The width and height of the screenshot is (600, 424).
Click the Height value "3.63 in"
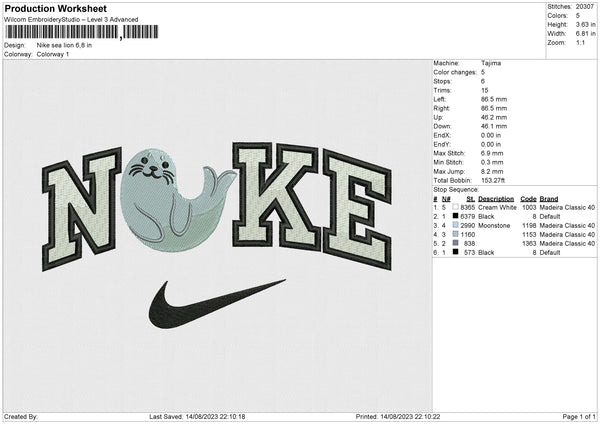click(585, 24)
